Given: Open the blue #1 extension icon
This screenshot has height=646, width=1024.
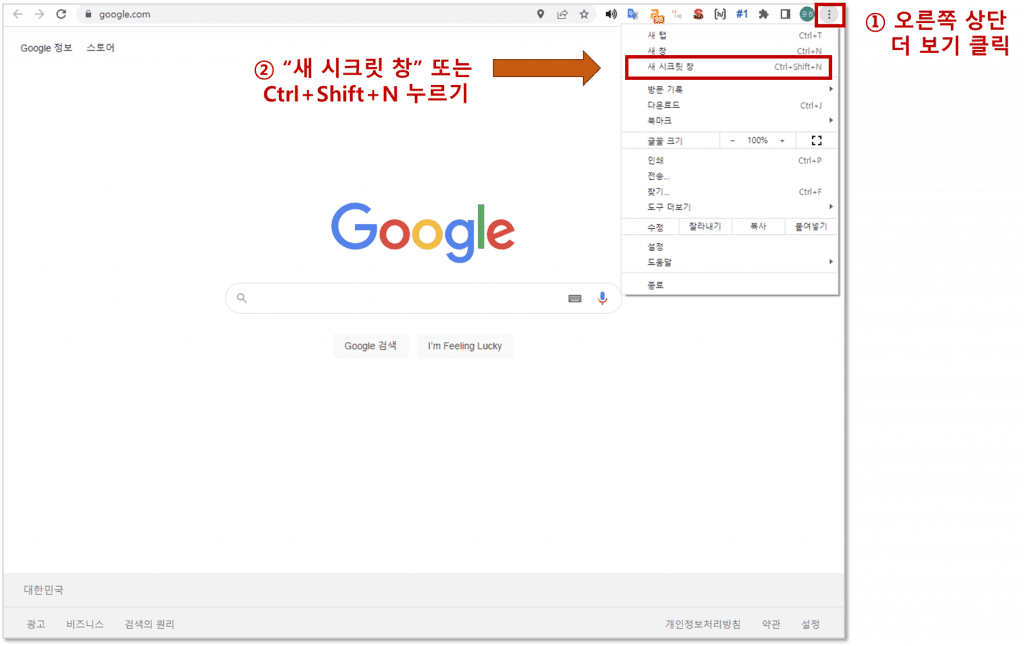Looking at the screenshot, I should (742, 14).
